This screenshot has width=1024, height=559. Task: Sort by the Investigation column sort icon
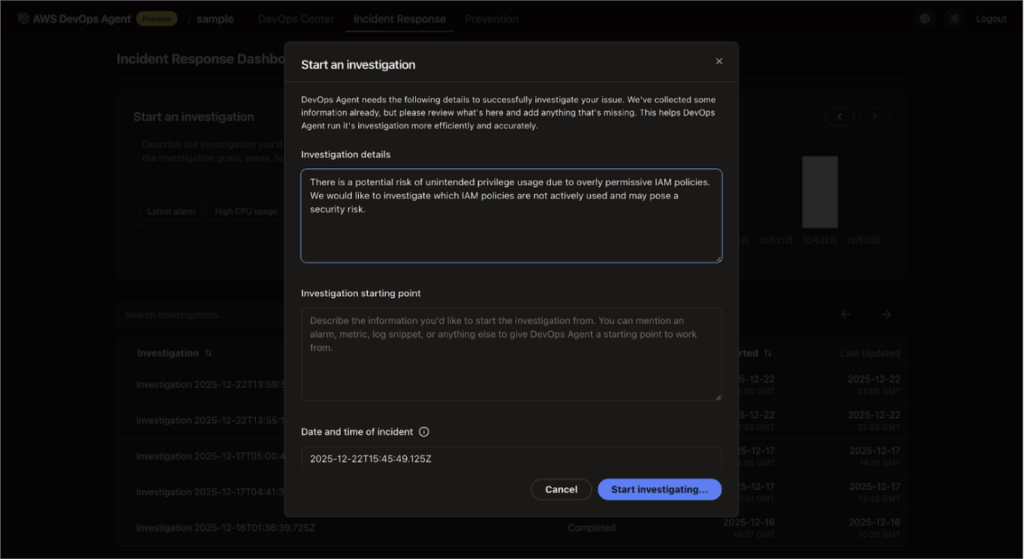point(209,353)
